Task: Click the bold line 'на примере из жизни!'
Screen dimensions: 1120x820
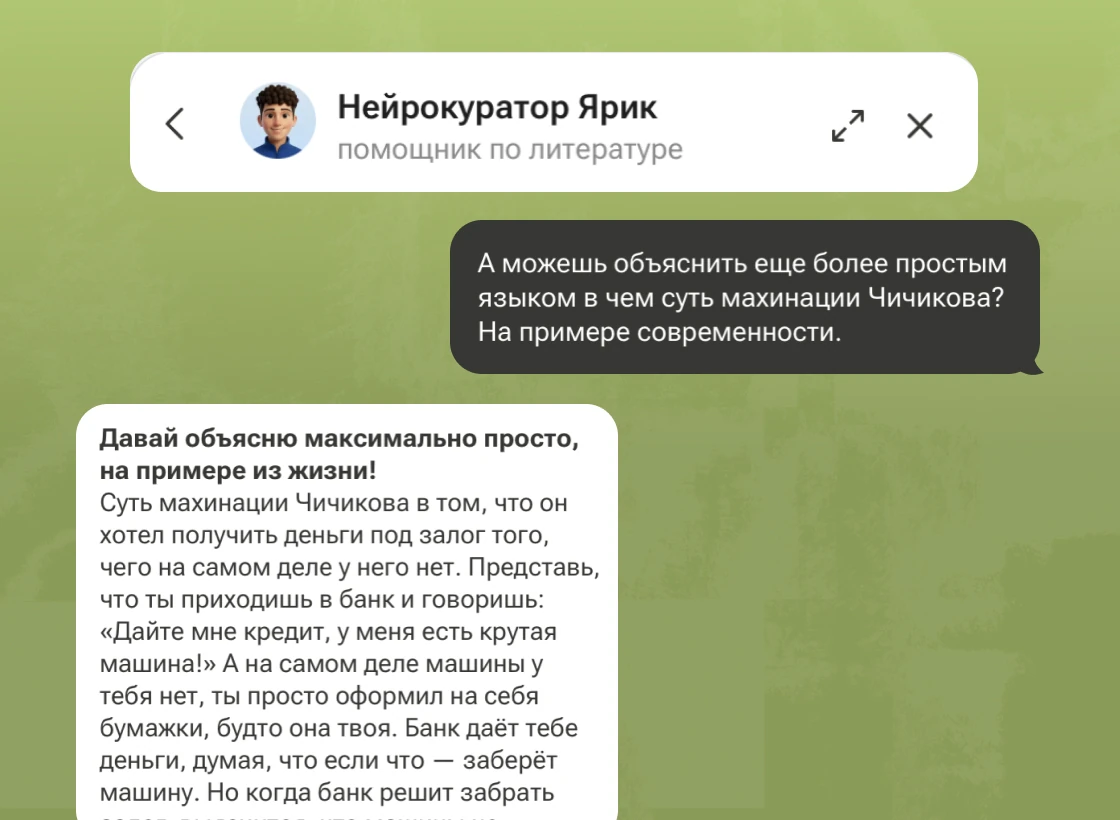Action: [238, 471]
